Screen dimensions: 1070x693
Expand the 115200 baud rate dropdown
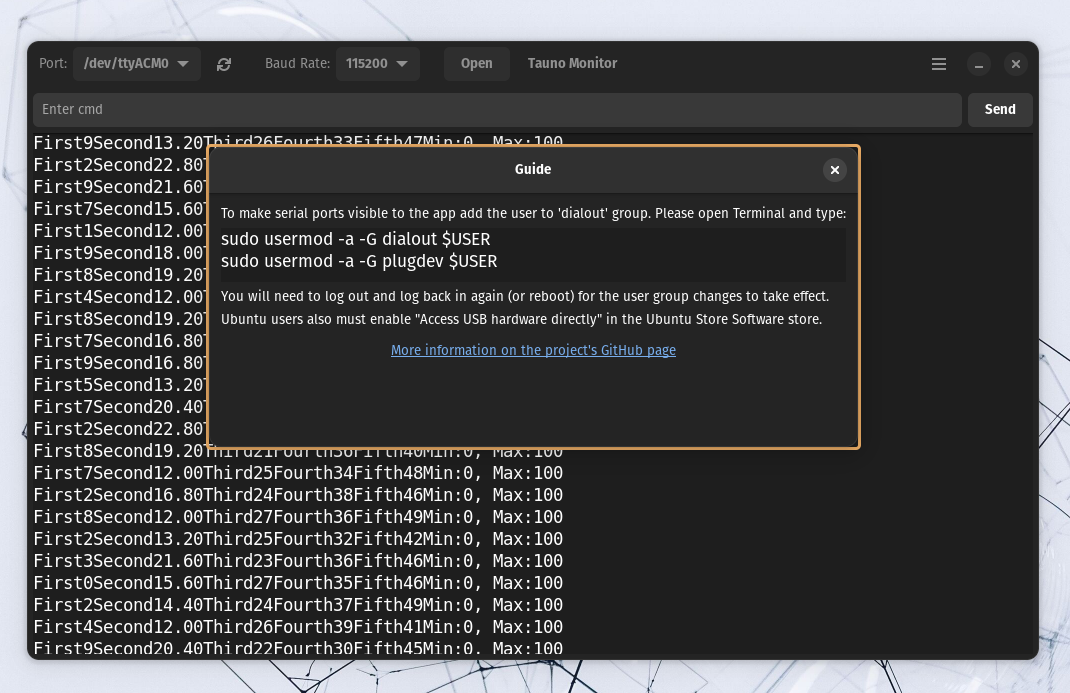[x=377, y=64]
